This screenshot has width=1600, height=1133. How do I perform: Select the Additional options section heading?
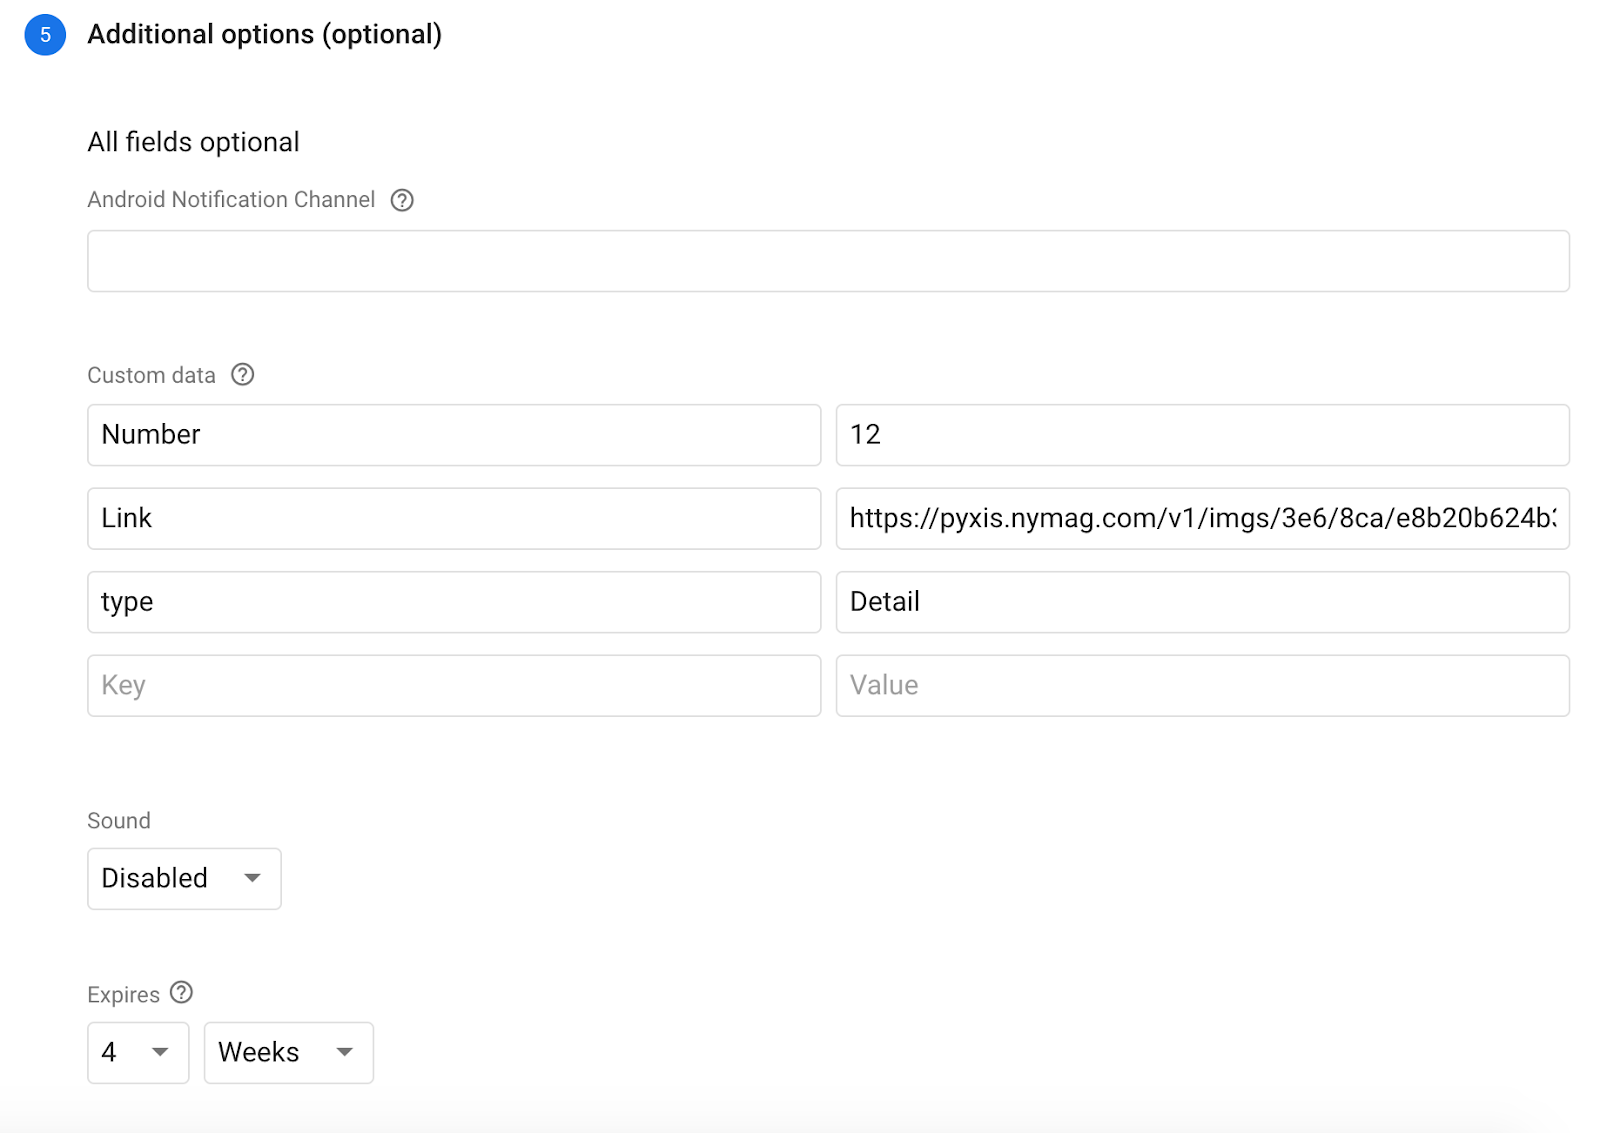pyautogui.click(x=264, y=33)
